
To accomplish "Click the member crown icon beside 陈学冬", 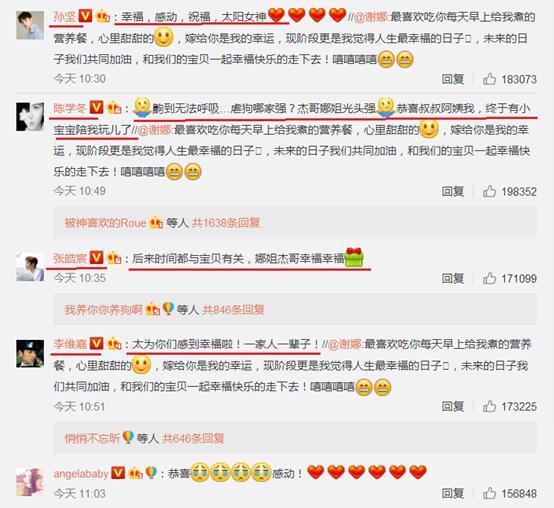I will pos(114,108).
